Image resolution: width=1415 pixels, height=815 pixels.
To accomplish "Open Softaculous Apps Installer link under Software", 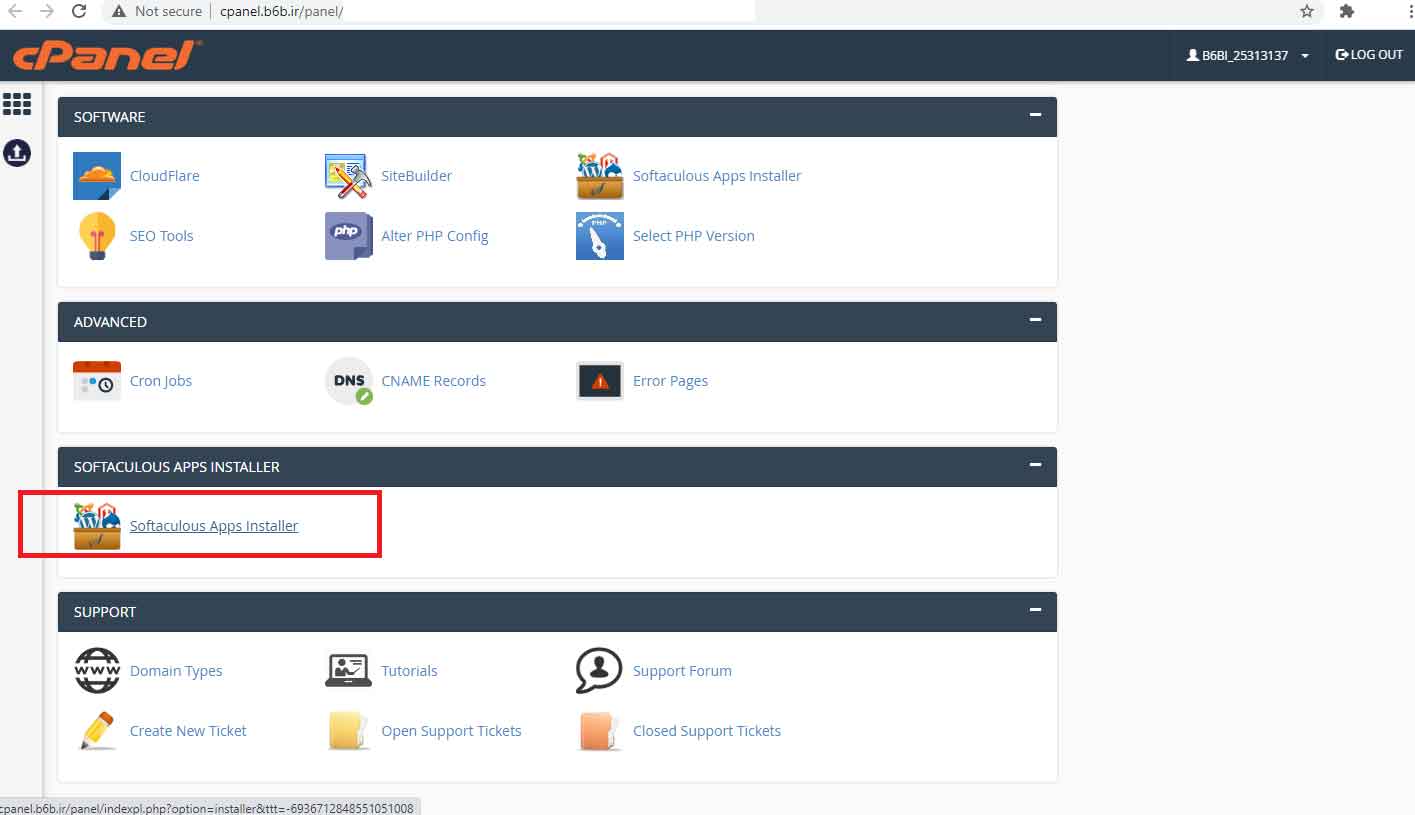I will click(717, 176).
